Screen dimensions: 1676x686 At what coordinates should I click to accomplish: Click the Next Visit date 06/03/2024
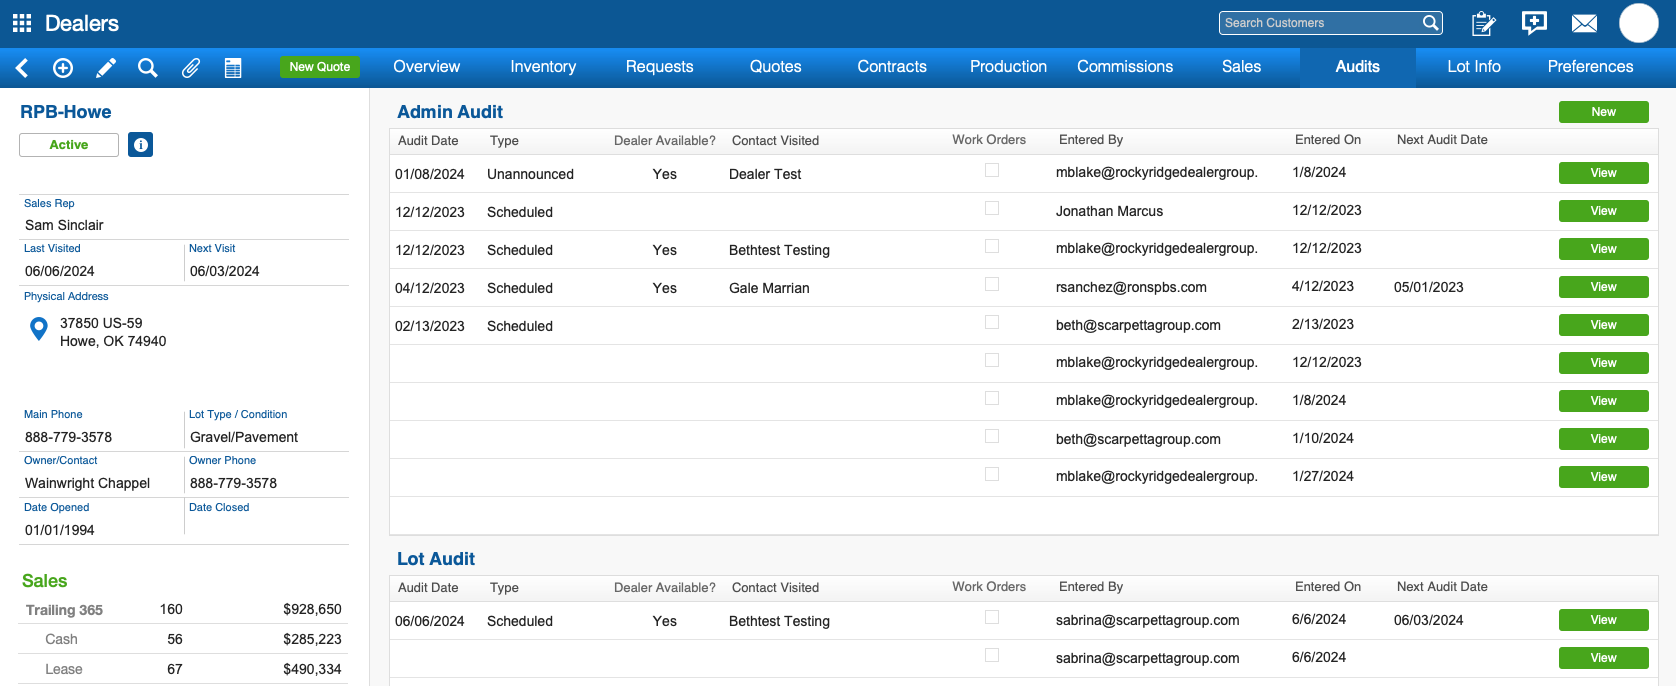225,271
